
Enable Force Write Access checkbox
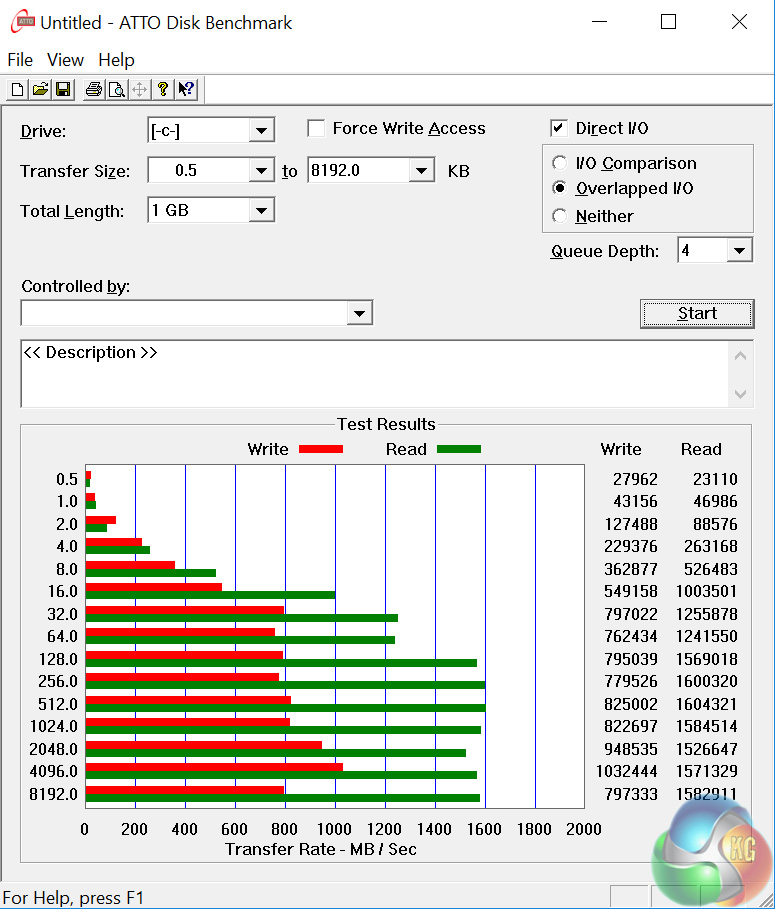(316, 128)
